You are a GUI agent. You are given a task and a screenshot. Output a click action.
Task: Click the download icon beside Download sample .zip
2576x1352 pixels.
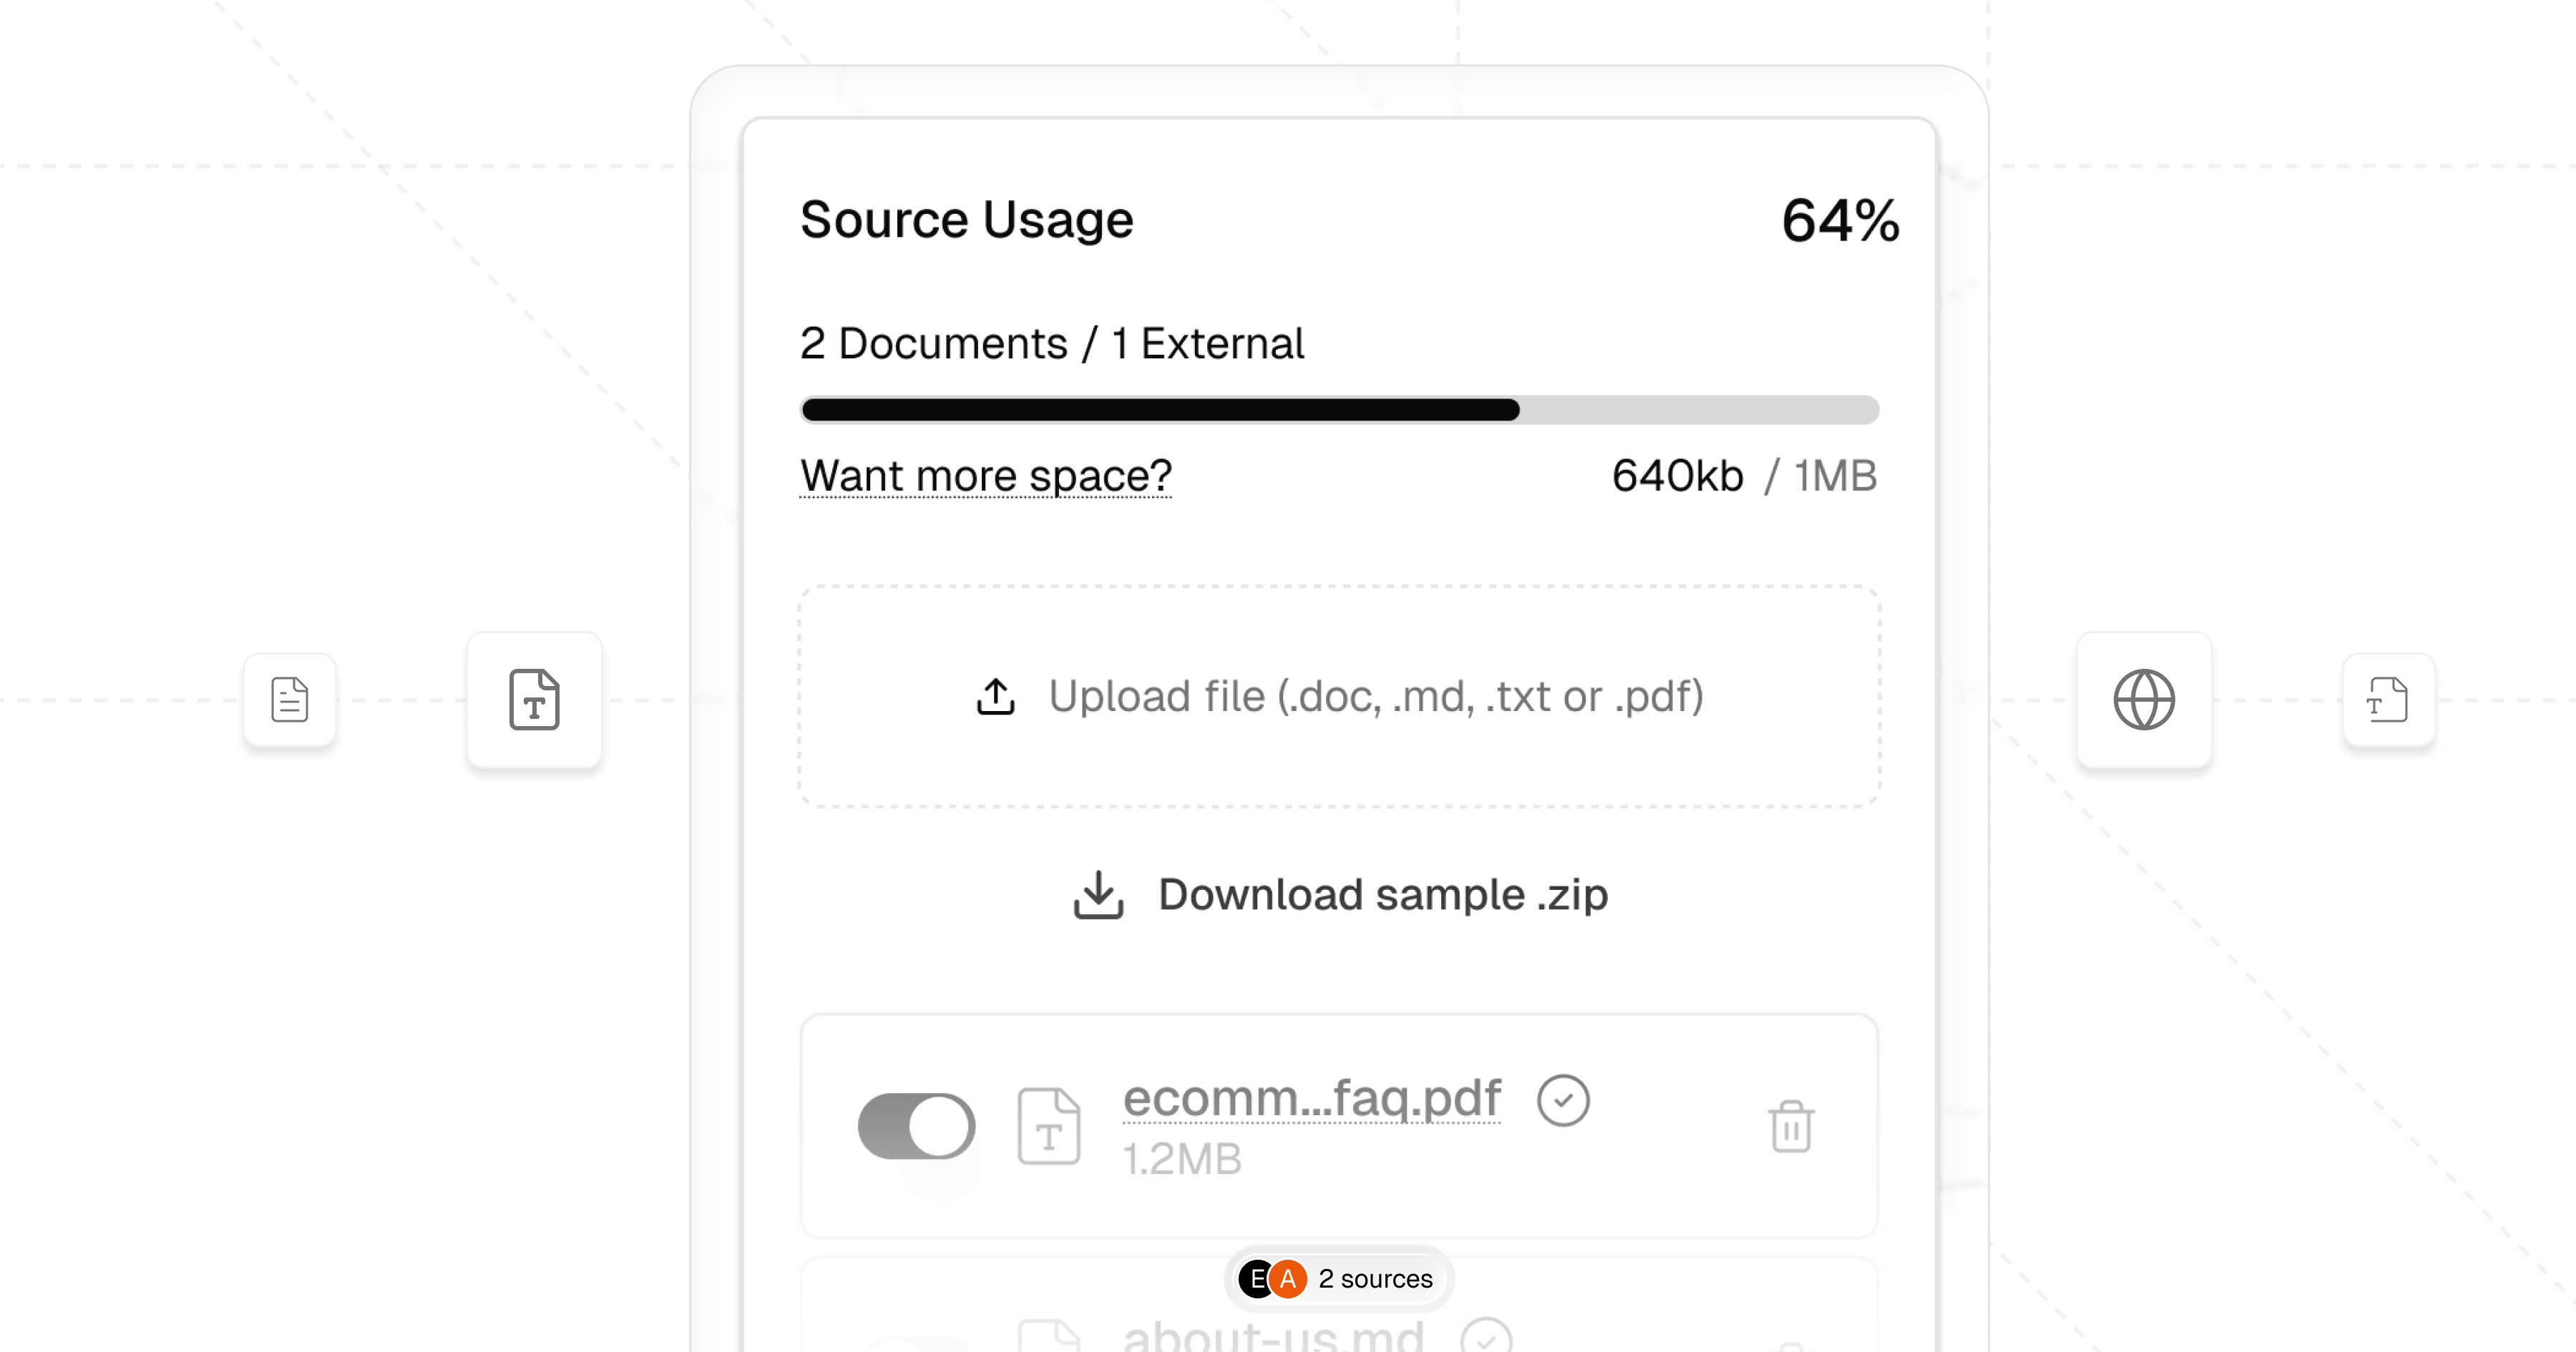coord(1097,895)
